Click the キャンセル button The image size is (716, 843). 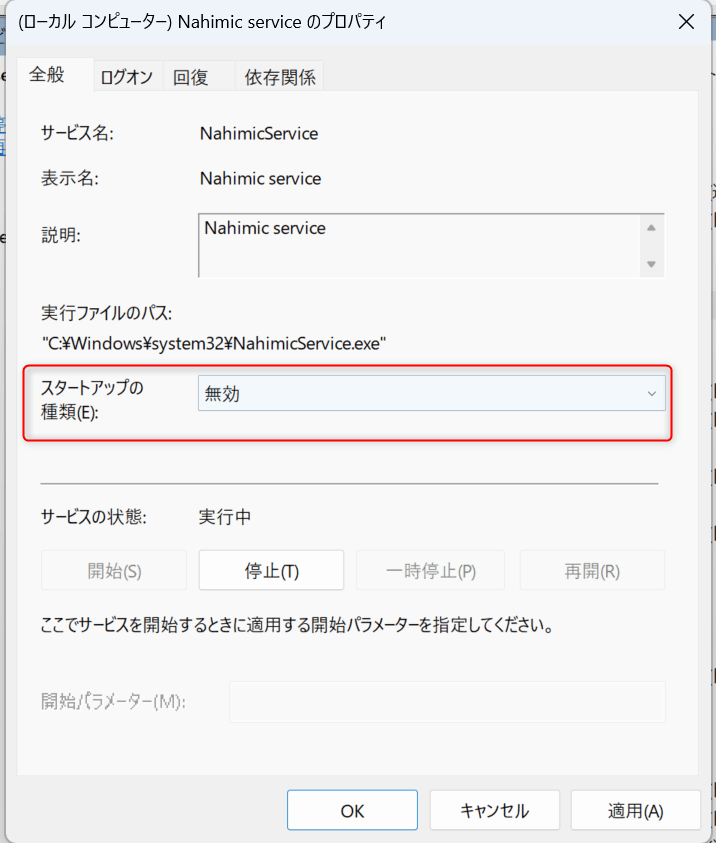(495, 810)
